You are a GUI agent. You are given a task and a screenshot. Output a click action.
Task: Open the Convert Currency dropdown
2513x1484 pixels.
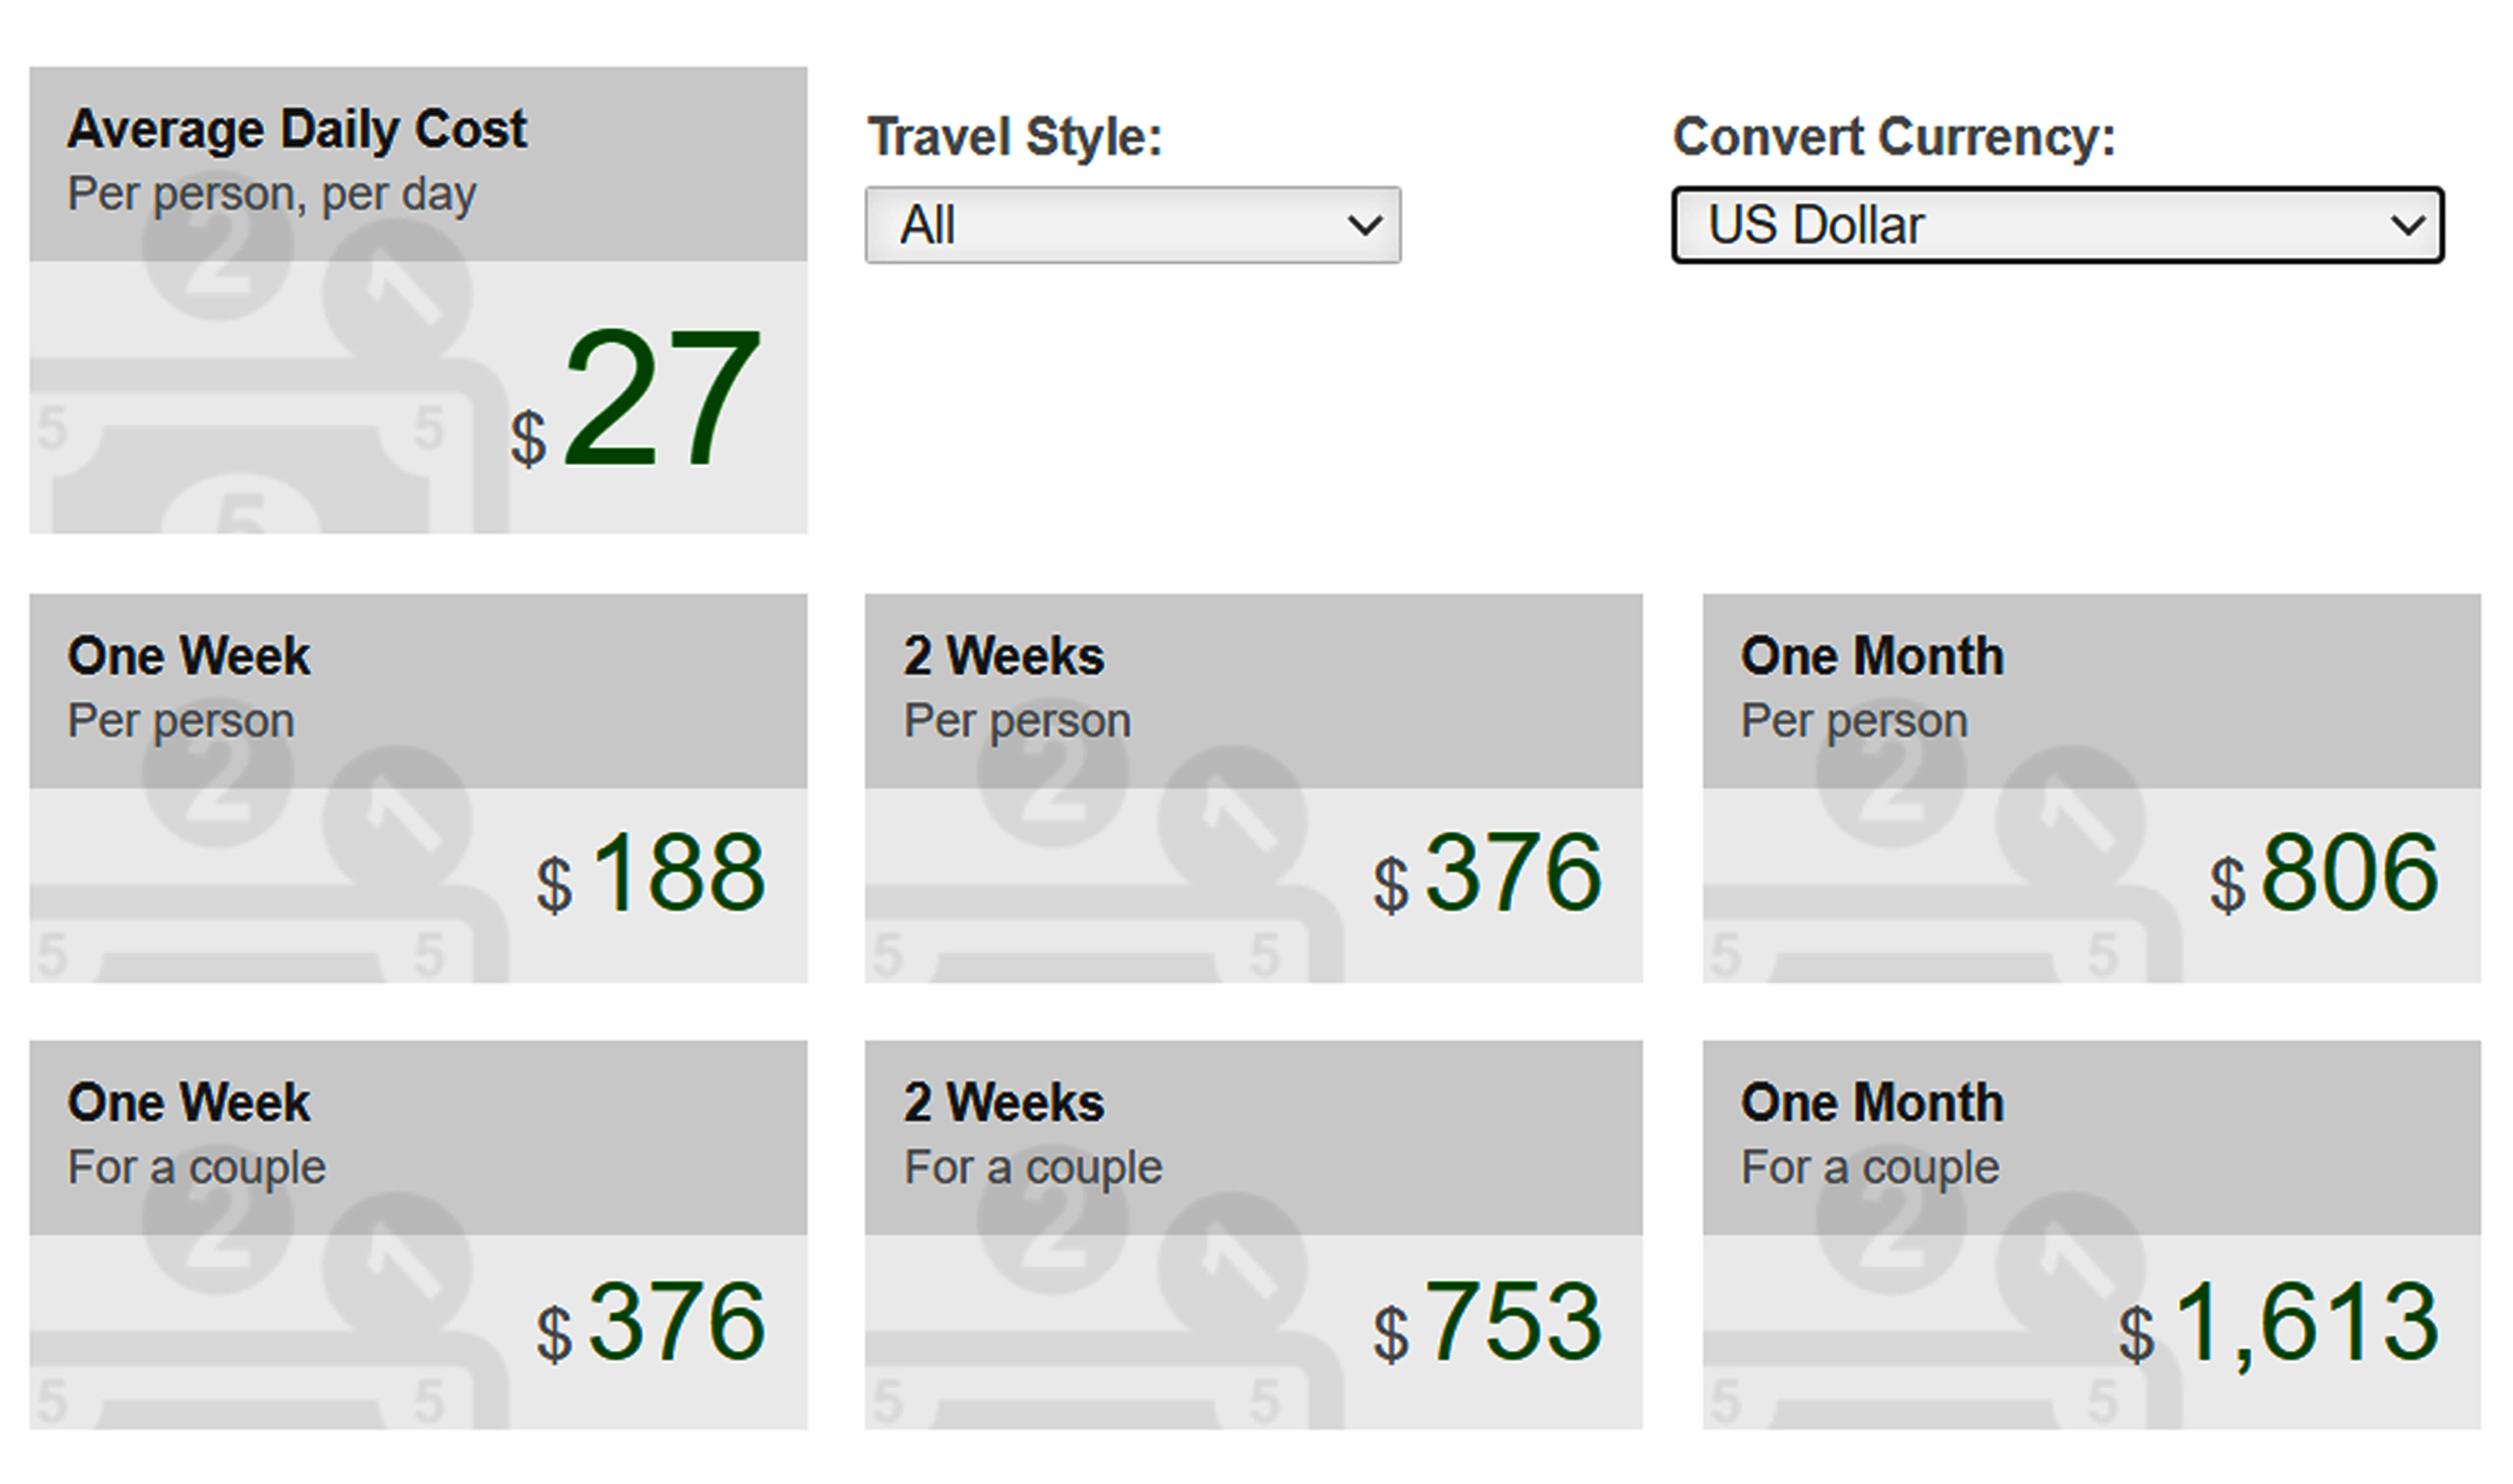pyautogui.click(x=2057, y=225)
